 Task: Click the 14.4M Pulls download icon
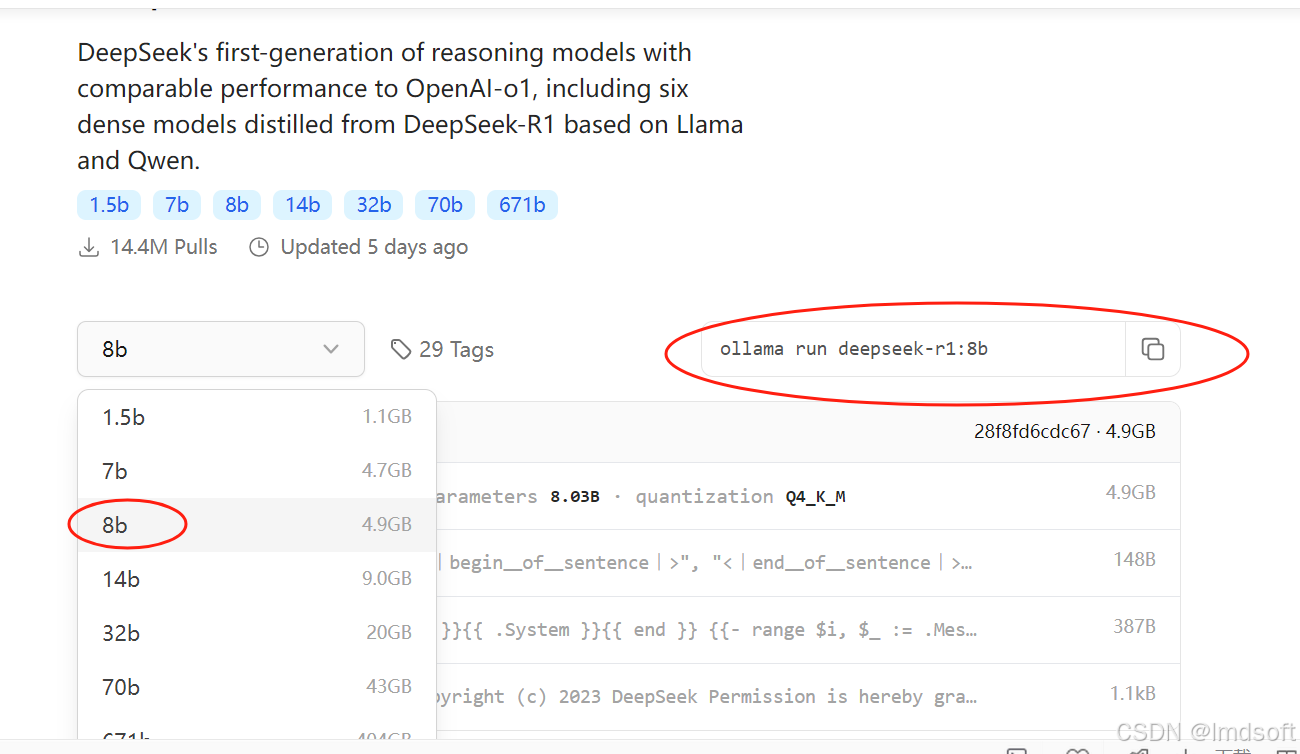pyautogui.click(x=89, y=247)
